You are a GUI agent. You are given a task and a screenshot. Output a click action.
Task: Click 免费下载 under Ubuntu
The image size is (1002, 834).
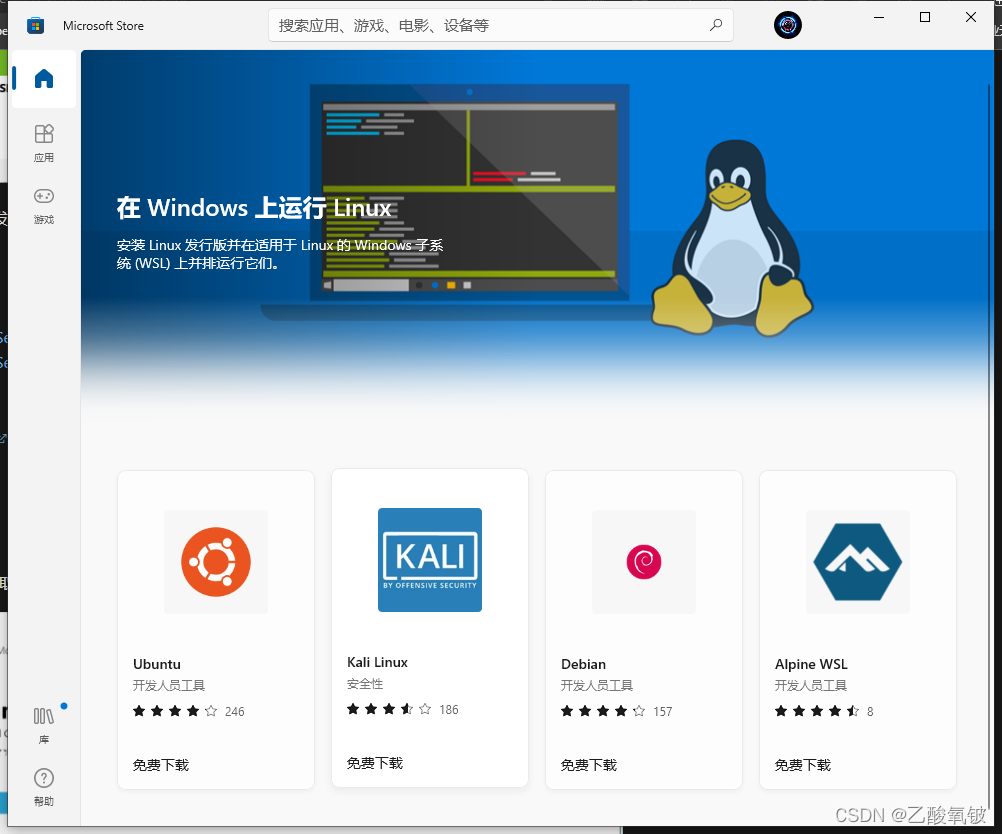(160, 765)
